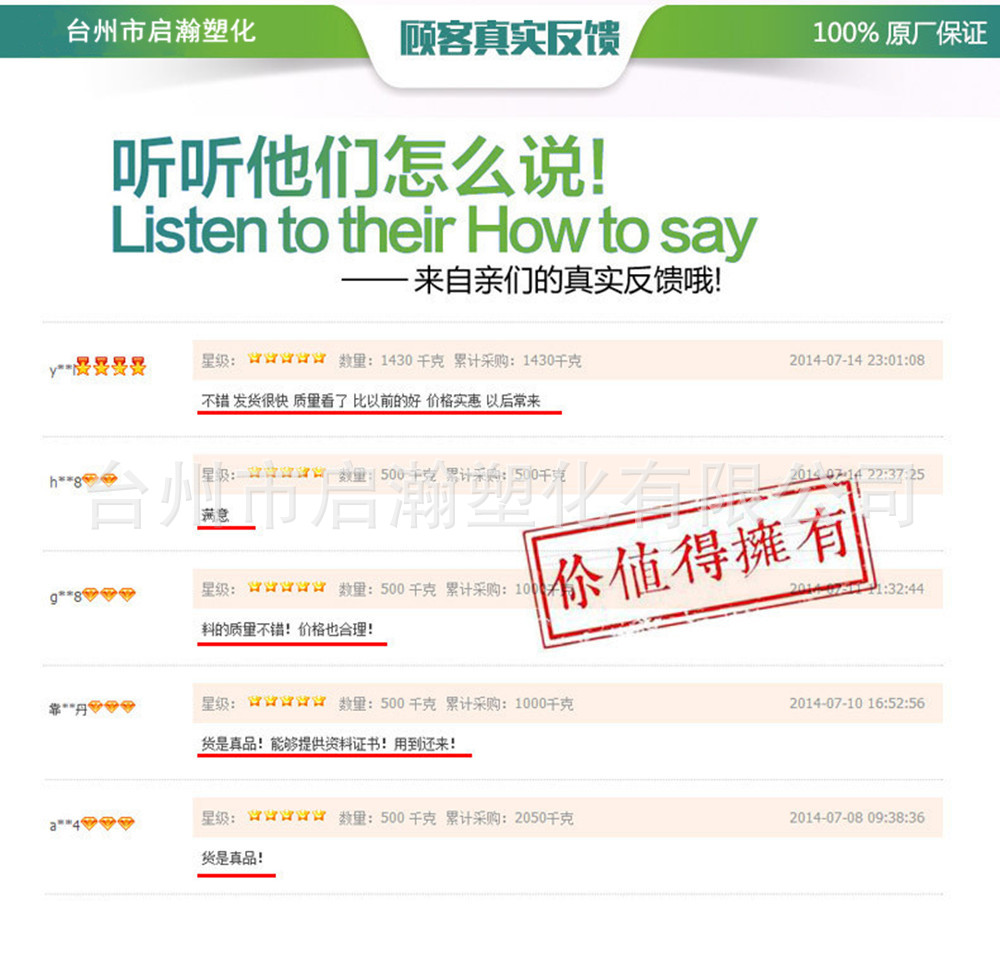Click the timestamp 2014-07-08 09:38:36
The height and width of the screenshot is (965, 1000).
[x=857, y=818]
